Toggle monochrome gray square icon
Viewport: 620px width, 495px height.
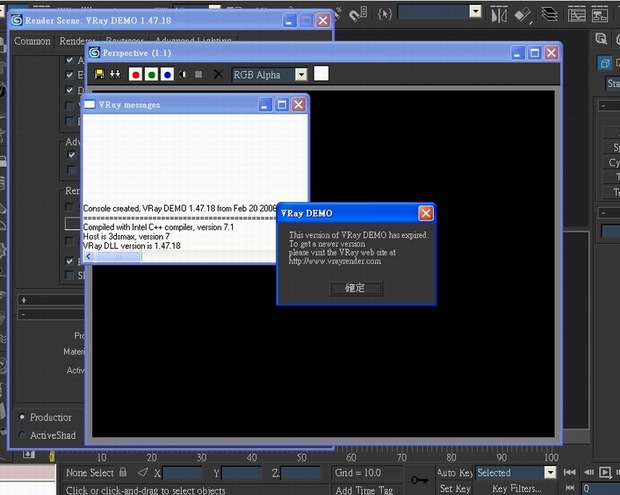[198, 74]
